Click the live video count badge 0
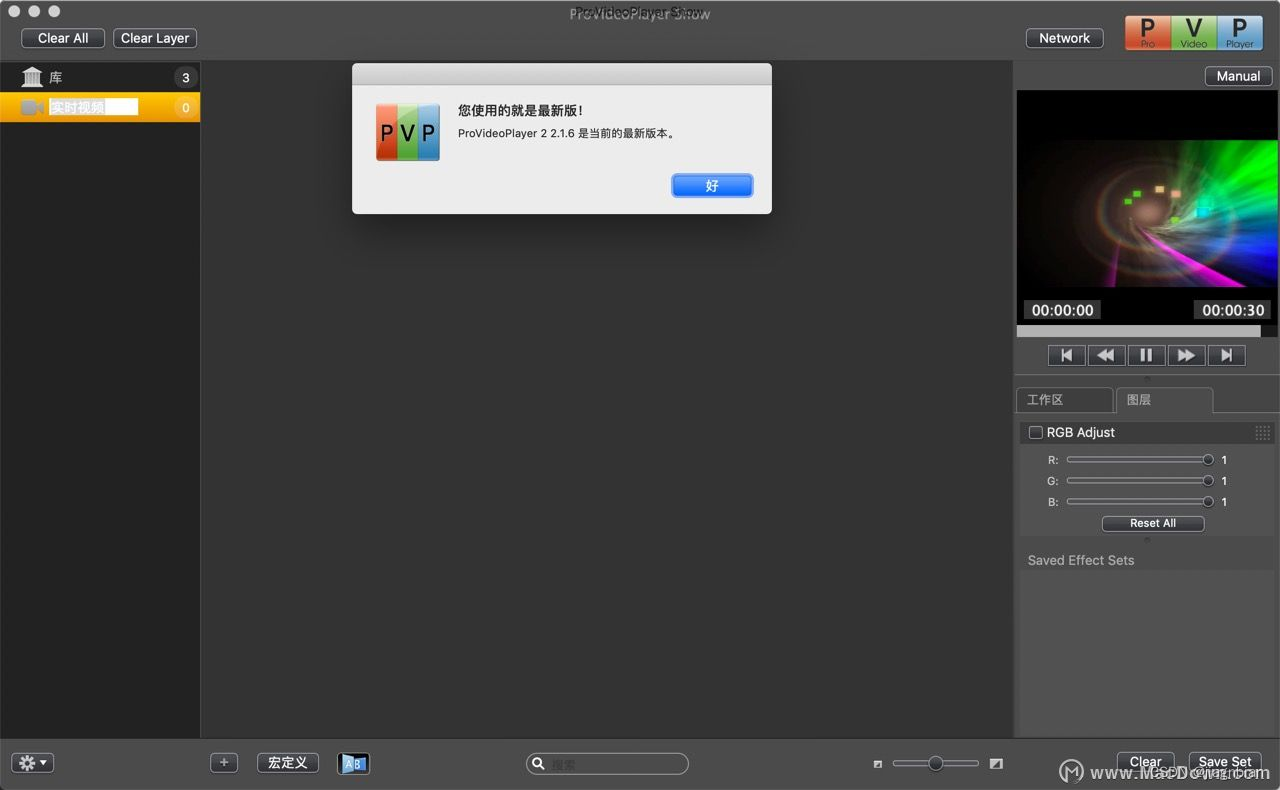This screenshot has height=790, width=1280. tap(185, 107)
